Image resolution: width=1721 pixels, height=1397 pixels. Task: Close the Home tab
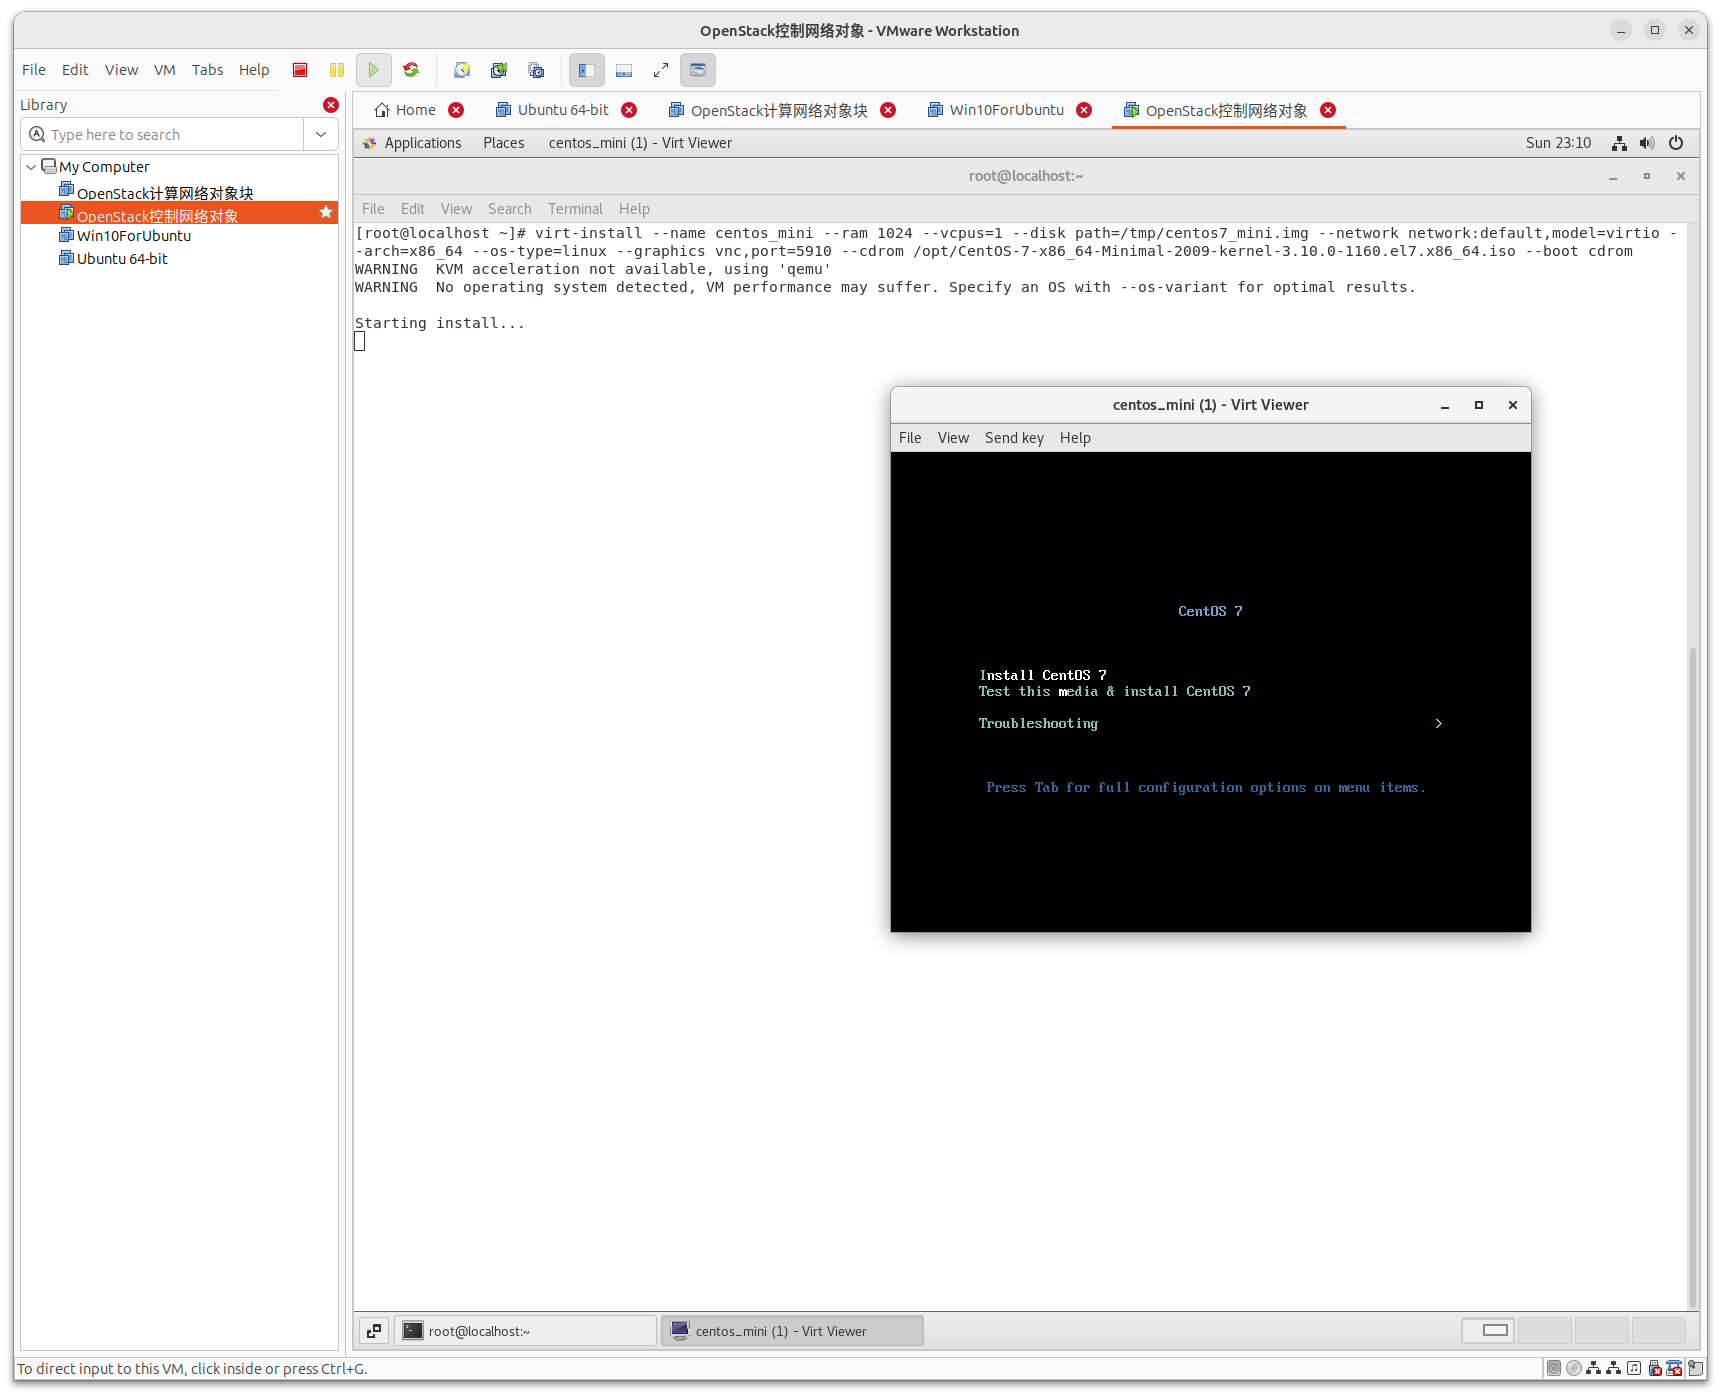456,110
